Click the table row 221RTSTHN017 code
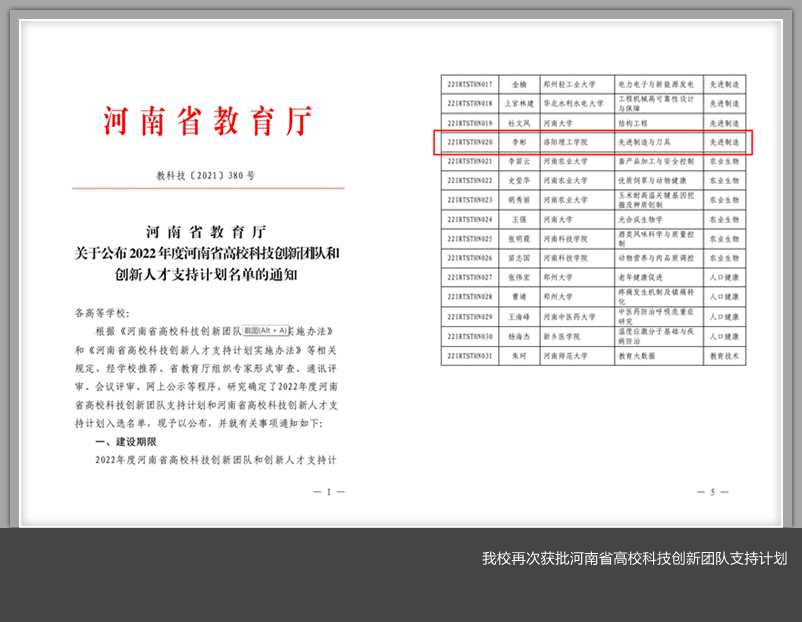 (x=470, y=85)
